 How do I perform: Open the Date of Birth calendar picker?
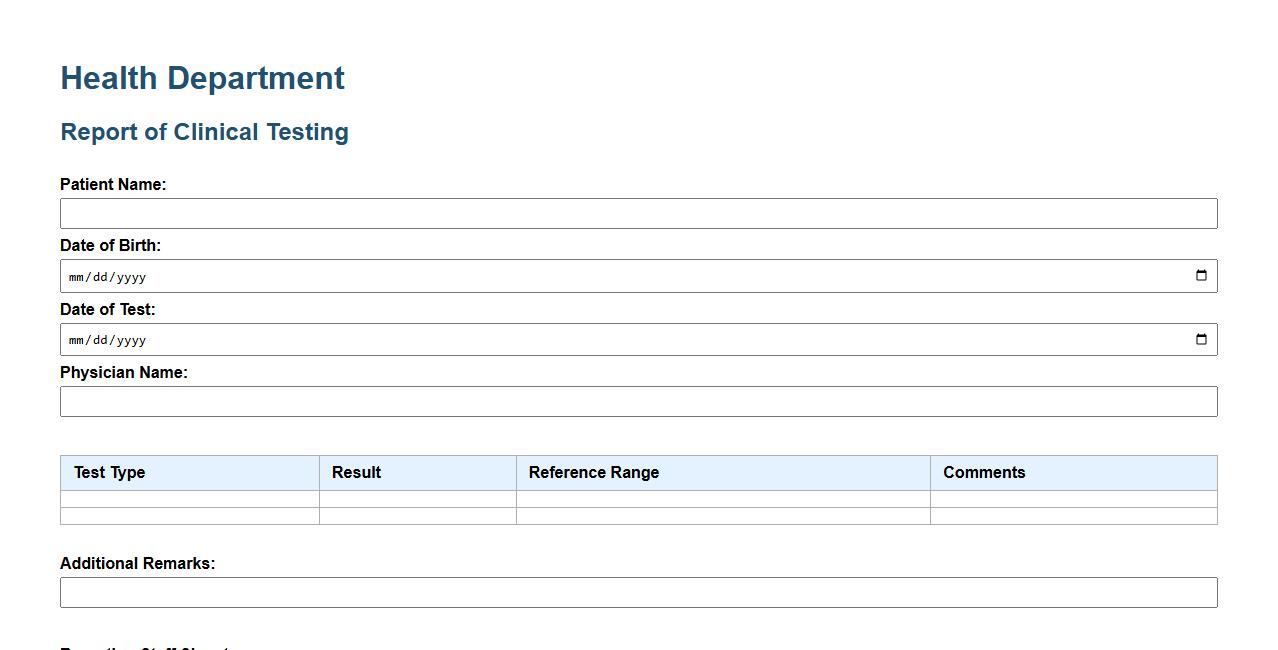pos(1201,276)
